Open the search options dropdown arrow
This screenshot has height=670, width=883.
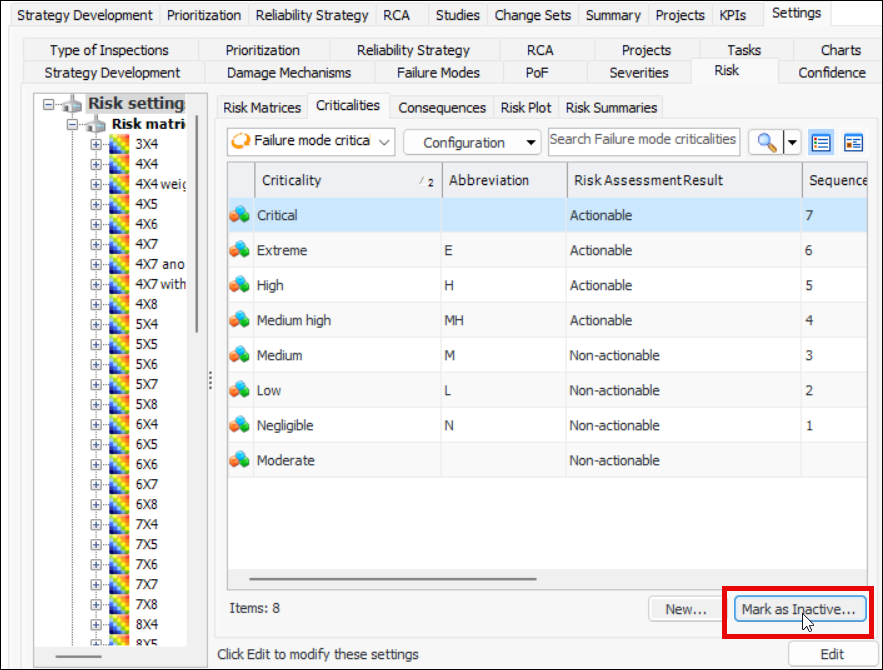click(x=793, y=142)
